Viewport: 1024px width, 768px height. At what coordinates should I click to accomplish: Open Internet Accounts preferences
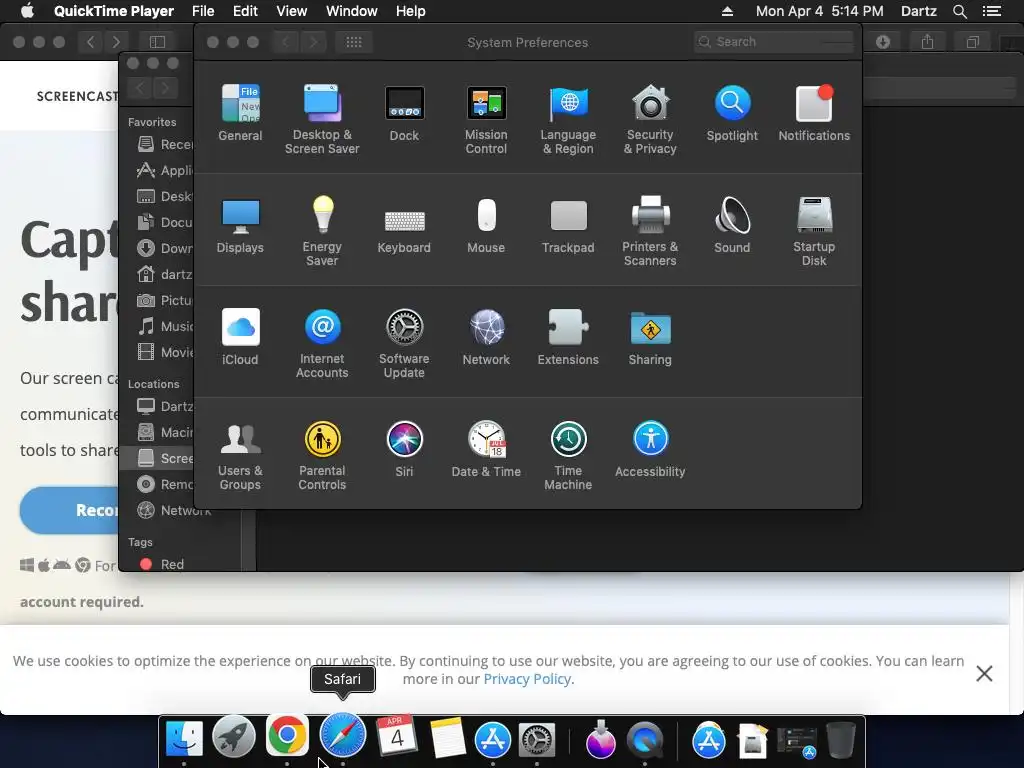pyautogui.click(x=322, y=343)
